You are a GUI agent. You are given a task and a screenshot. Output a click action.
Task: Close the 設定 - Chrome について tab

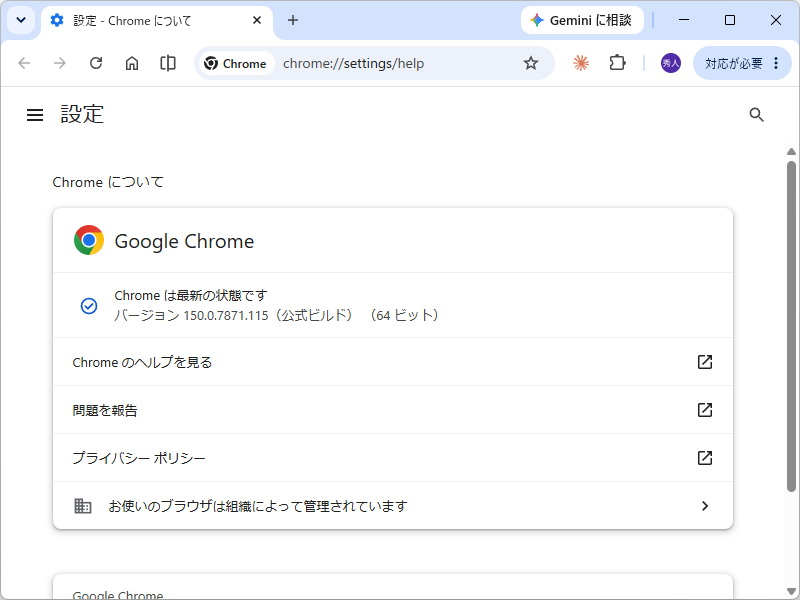coord(257,20)
